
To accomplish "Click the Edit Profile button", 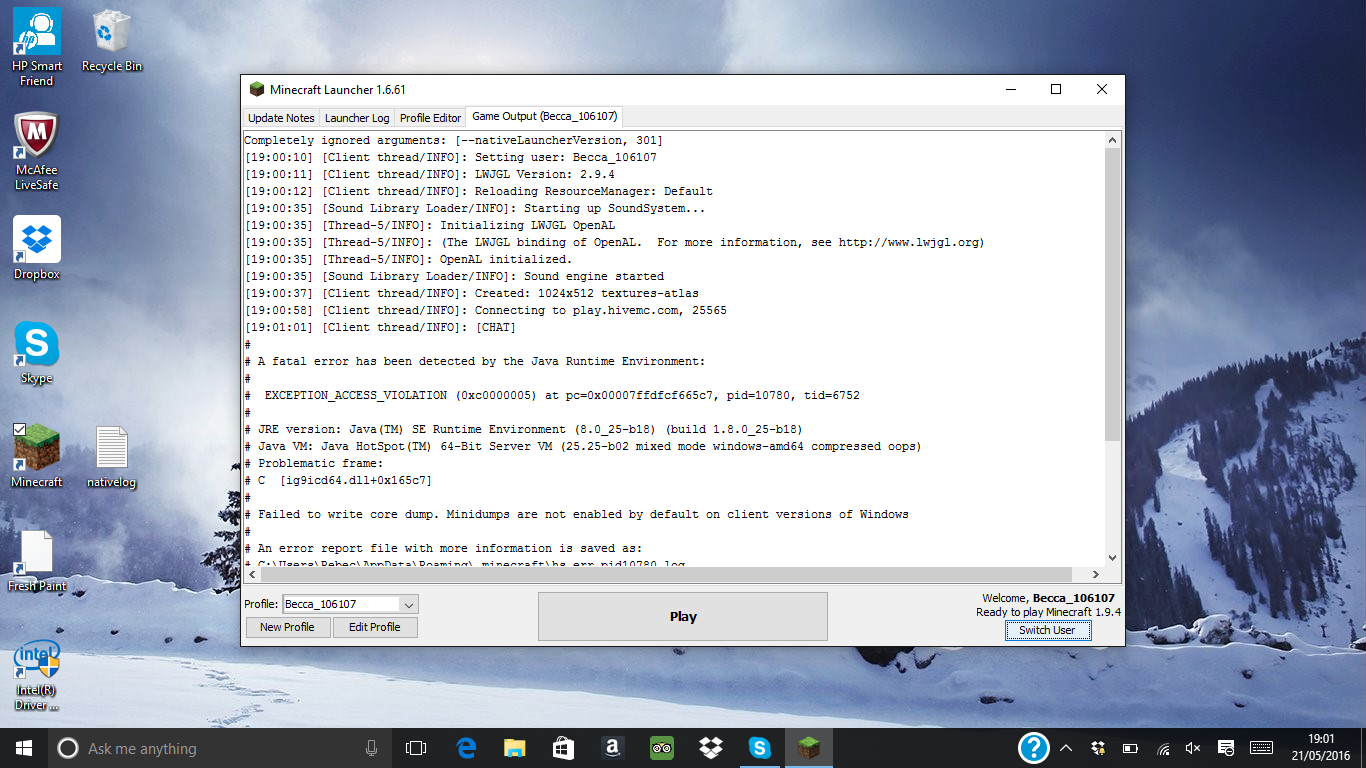I will (375, 627).
